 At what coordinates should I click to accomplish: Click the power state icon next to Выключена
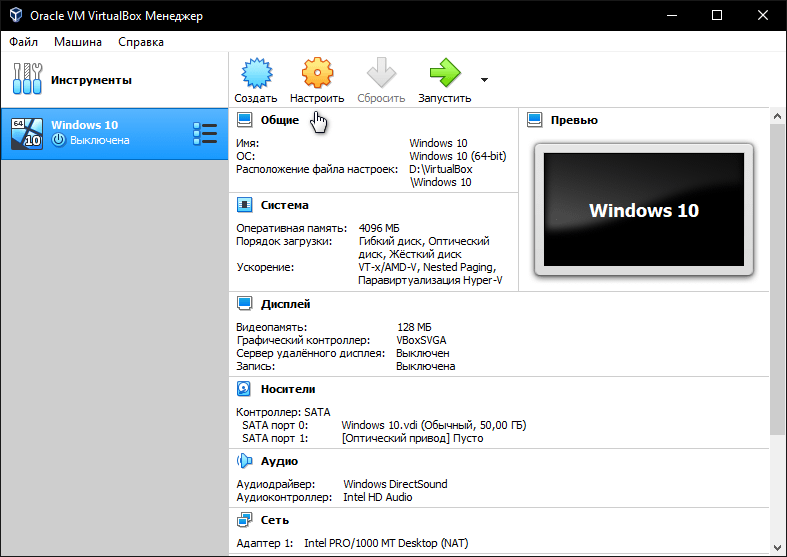59,140
